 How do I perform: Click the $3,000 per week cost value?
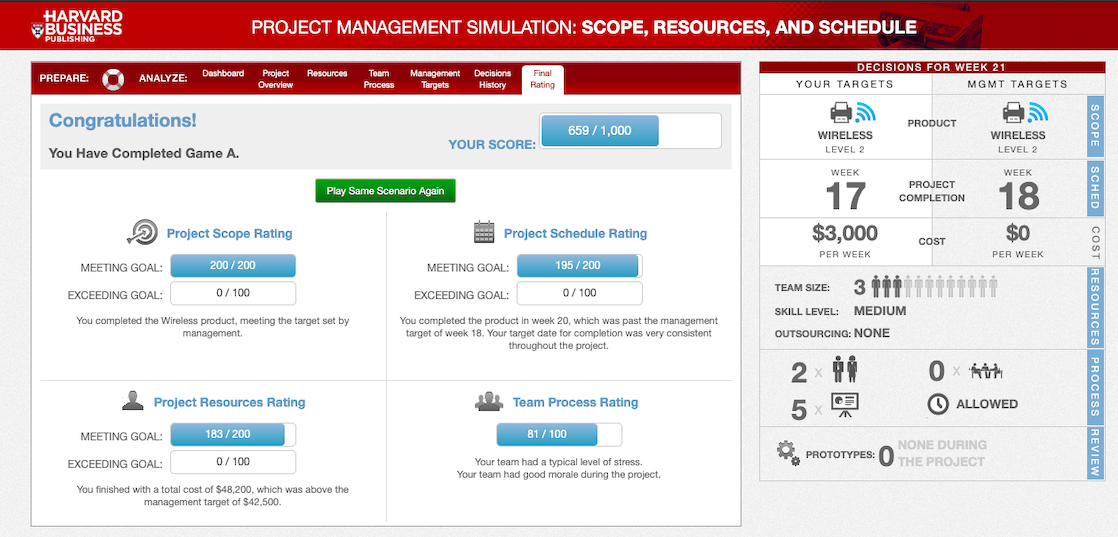pyautogui.click(x=845, y=233)
